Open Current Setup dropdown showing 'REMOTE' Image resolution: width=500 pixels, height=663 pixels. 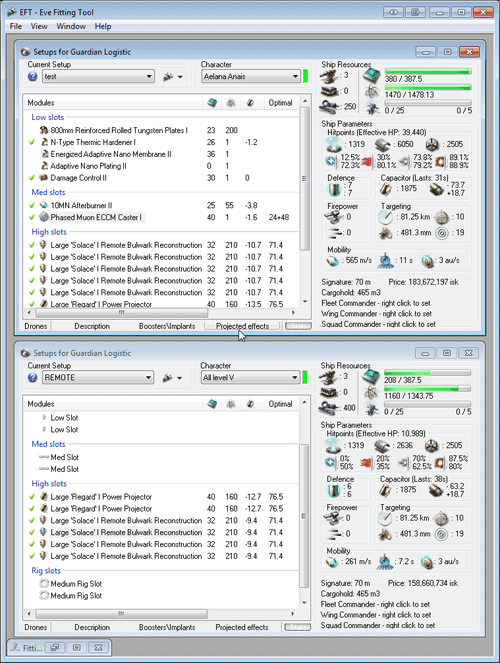(98, 378)
